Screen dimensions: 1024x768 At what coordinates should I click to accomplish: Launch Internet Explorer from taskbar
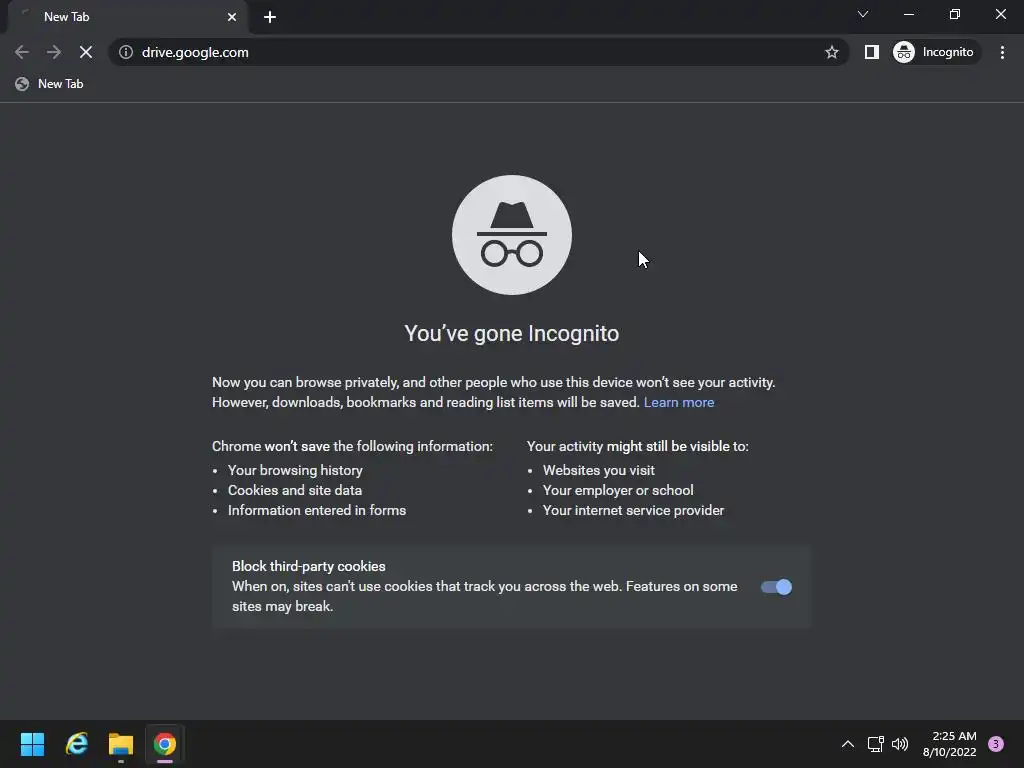(x=77, y=744)
